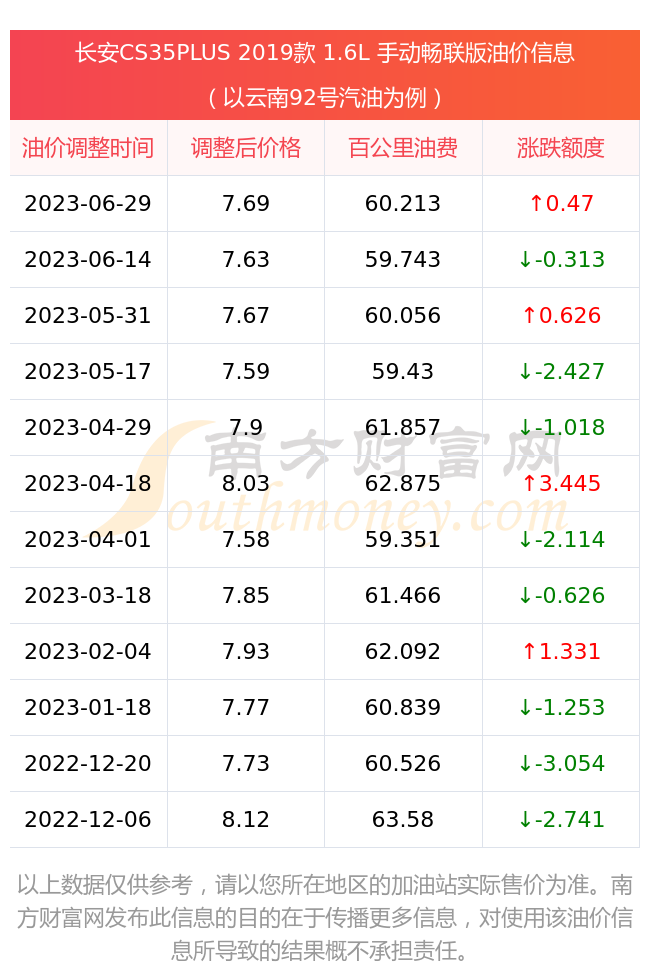
Task: Click the 百公里油费 column header
Action: coord(403,148)
